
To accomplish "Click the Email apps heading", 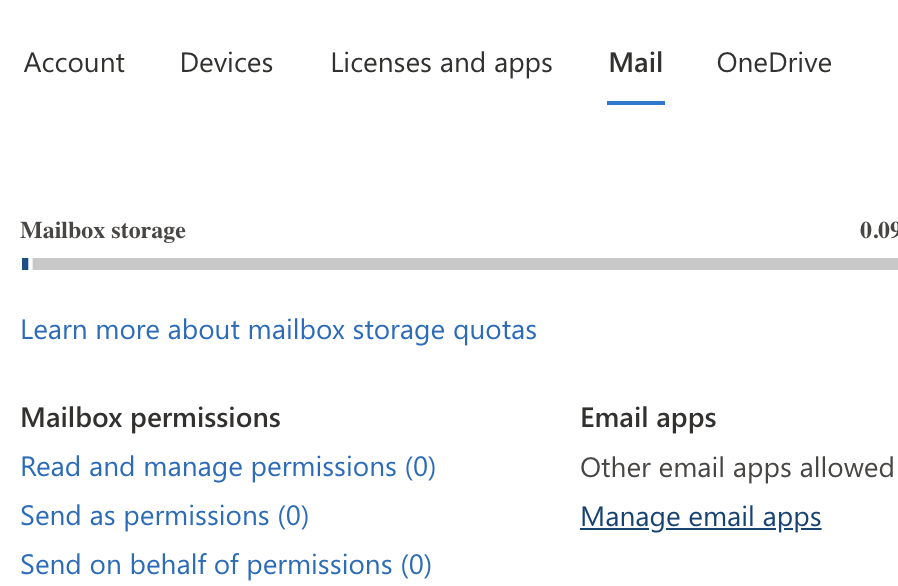I will coord(648,417).
